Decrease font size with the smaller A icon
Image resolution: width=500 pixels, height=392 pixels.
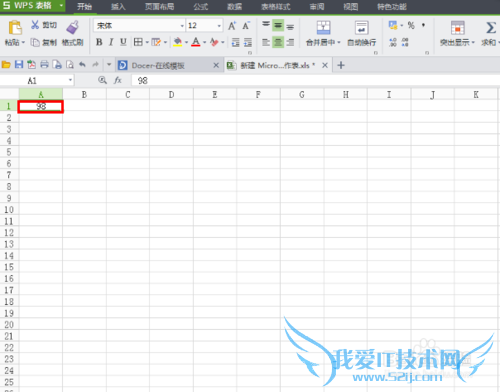tap(246, 26)
